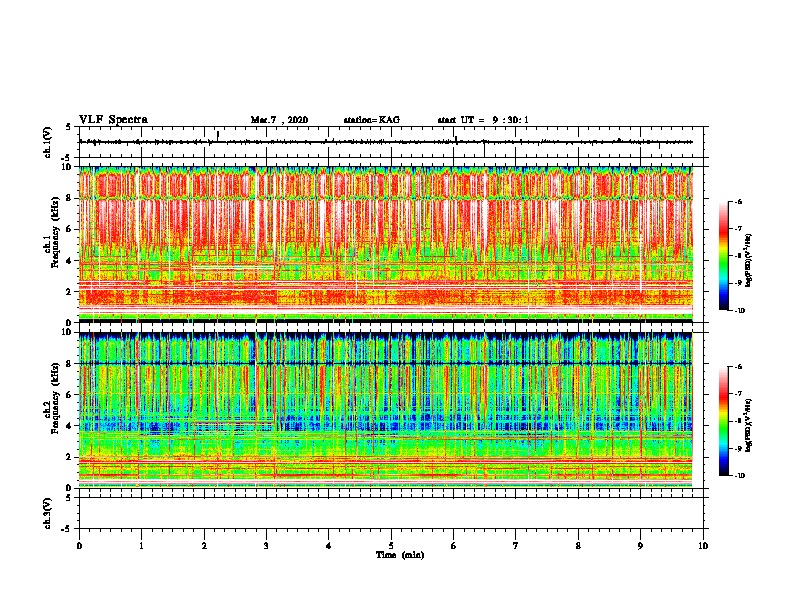Click time axis tick label "3"

click(266, 545)
